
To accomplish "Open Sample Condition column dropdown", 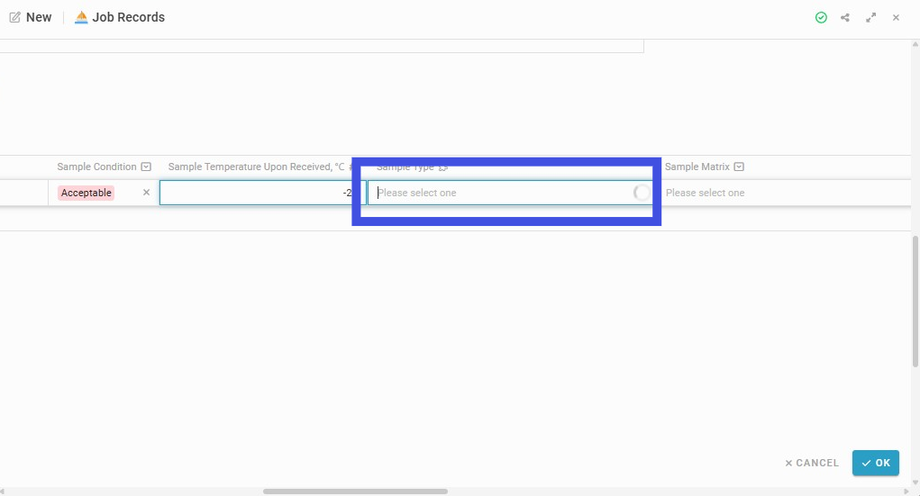I will (146, 167).
